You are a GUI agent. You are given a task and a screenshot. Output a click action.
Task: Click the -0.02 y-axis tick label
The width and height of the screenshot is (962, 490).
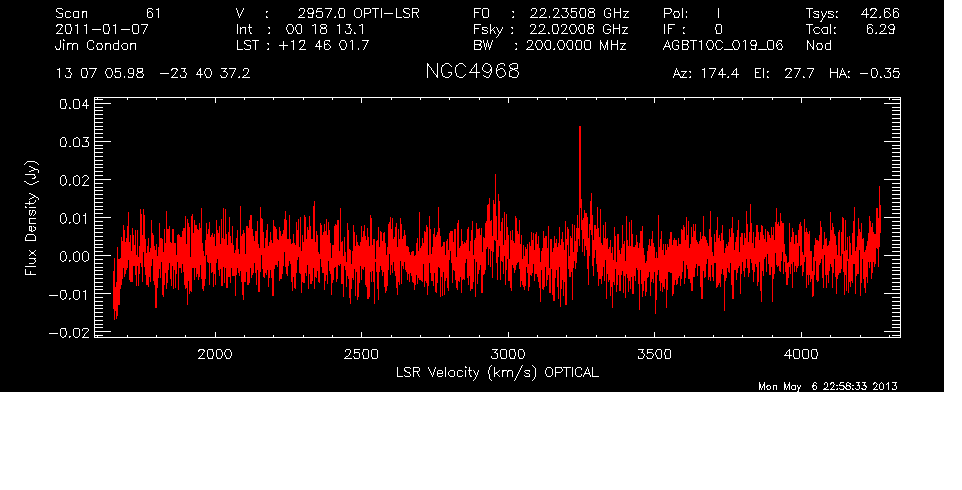pyautogui.click(x=69, y=332)
